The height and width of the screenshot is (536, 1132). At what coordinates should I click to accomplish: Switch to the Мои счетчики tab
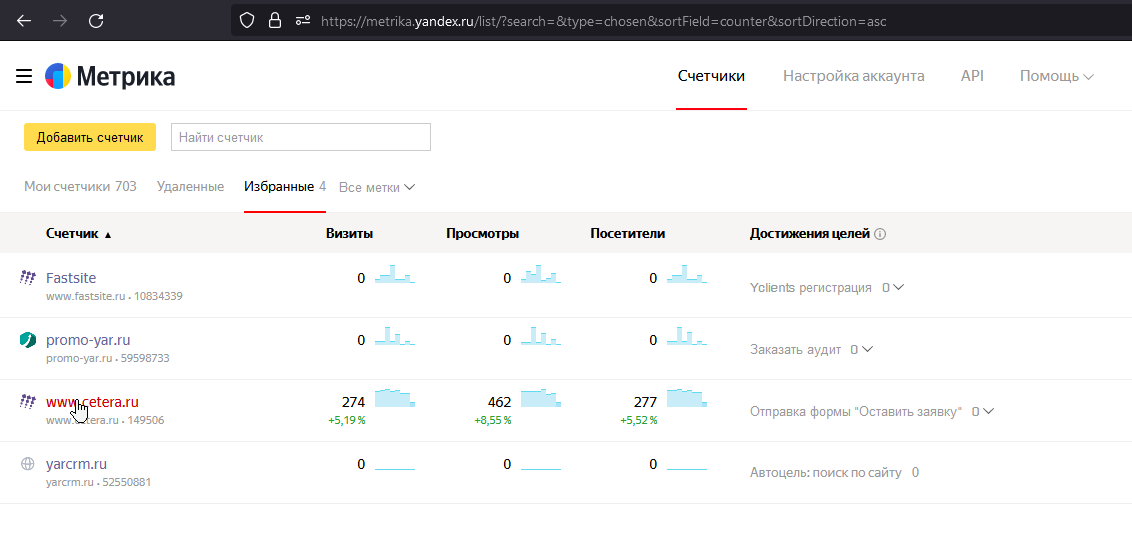[80, 186]
